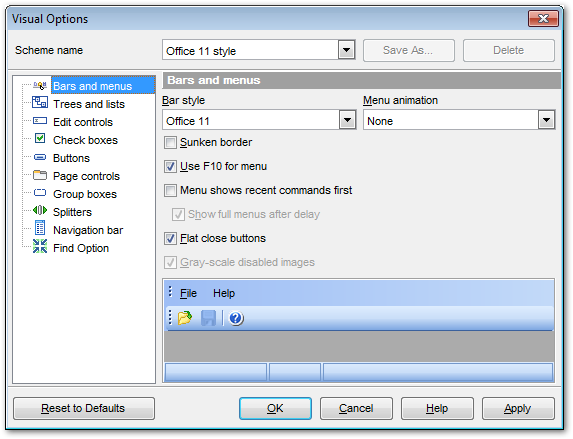This screenshot has width=573, height=439.
Task: Select Bars and menus in the tree
Action: point(92,86)
